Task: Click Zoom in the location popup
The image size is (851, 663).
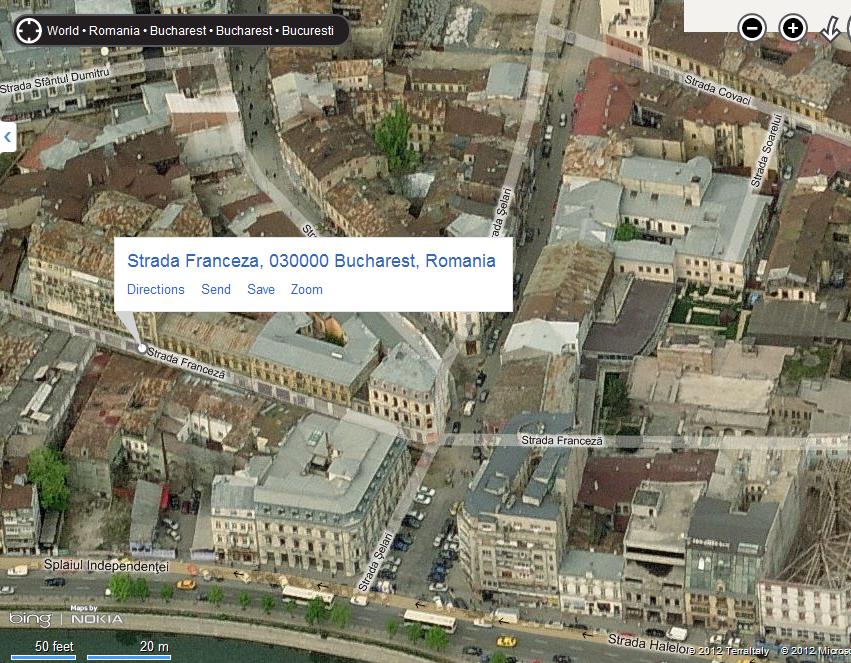Action: (x=307, y=290)
